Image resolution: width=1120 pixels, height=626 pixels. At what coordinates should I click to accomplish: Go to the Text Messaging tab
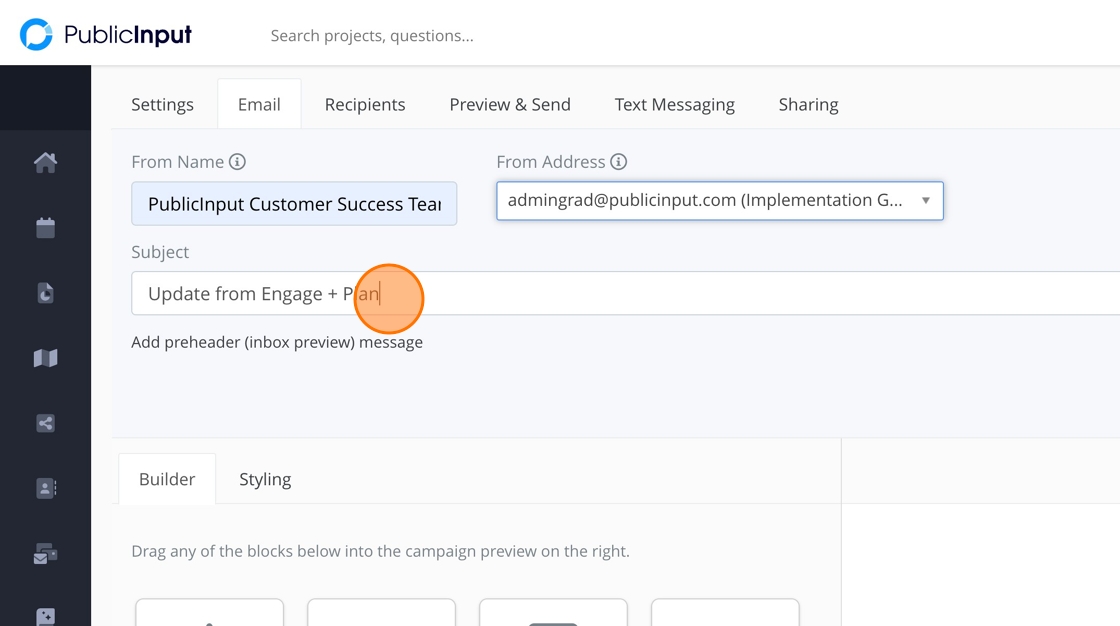click(674, 105)
